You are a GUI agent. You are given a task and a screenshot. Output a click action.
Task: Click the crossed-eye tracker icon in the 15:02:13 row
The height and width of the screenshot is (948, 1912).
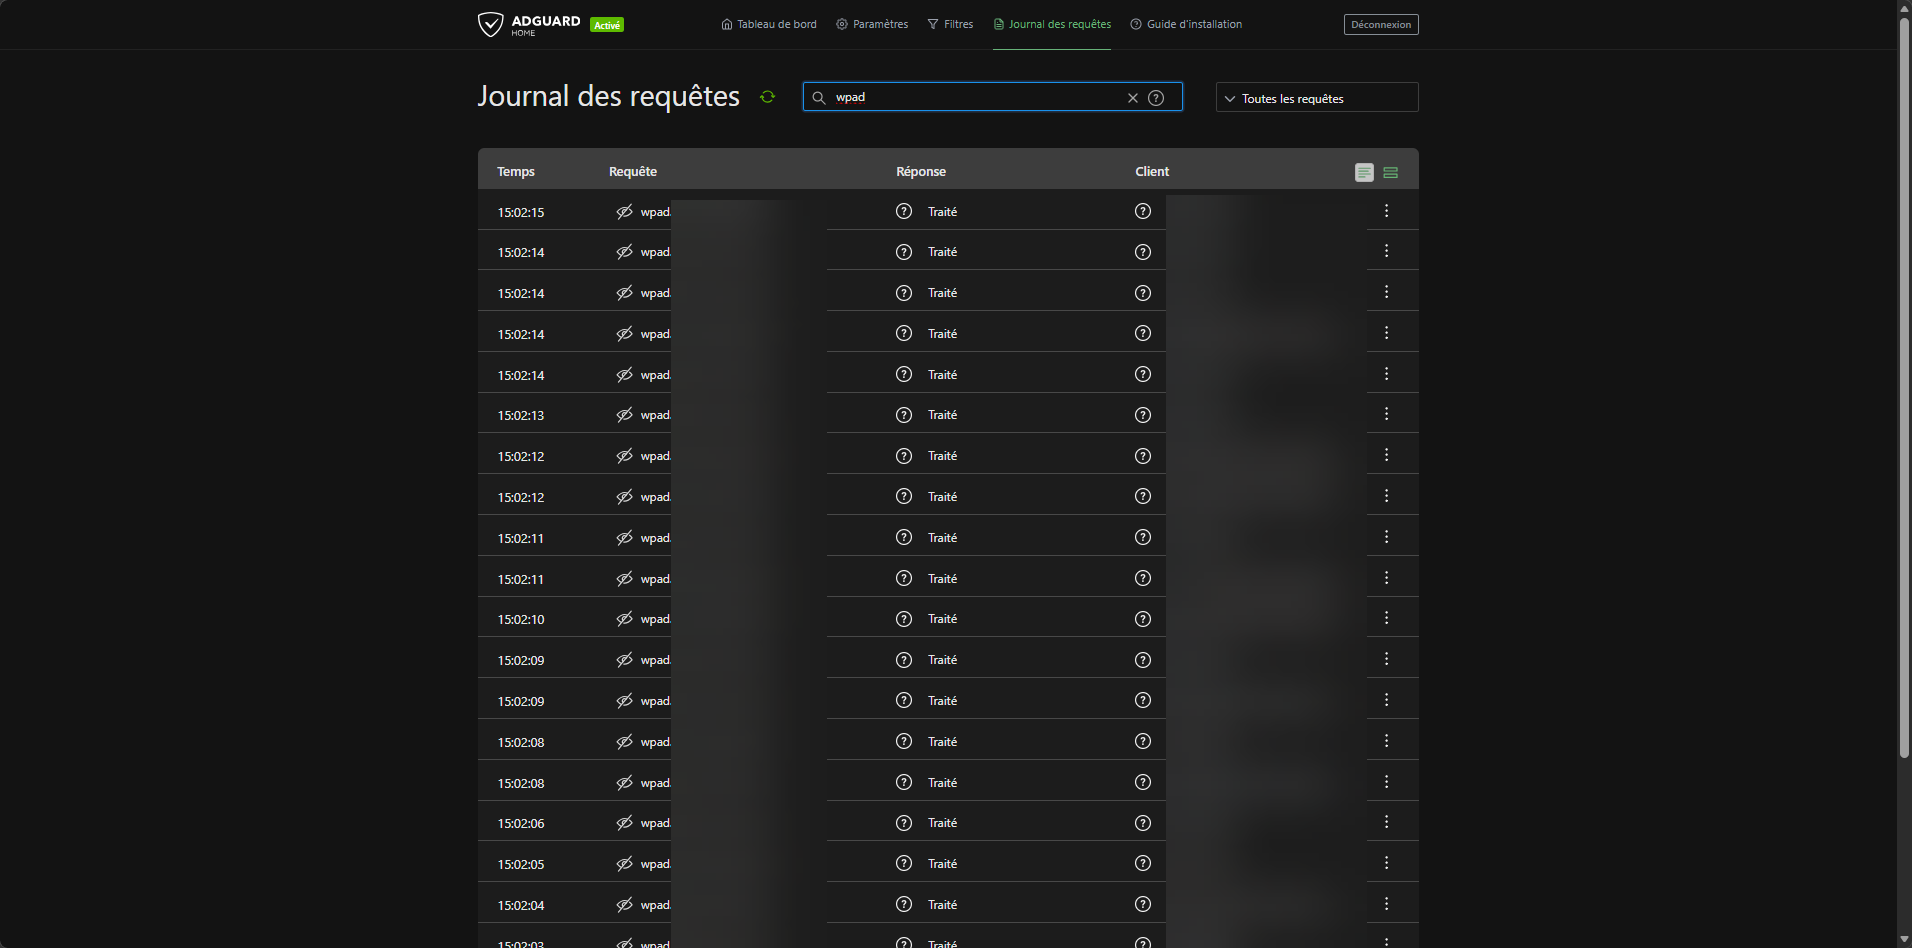pos(624,415)
